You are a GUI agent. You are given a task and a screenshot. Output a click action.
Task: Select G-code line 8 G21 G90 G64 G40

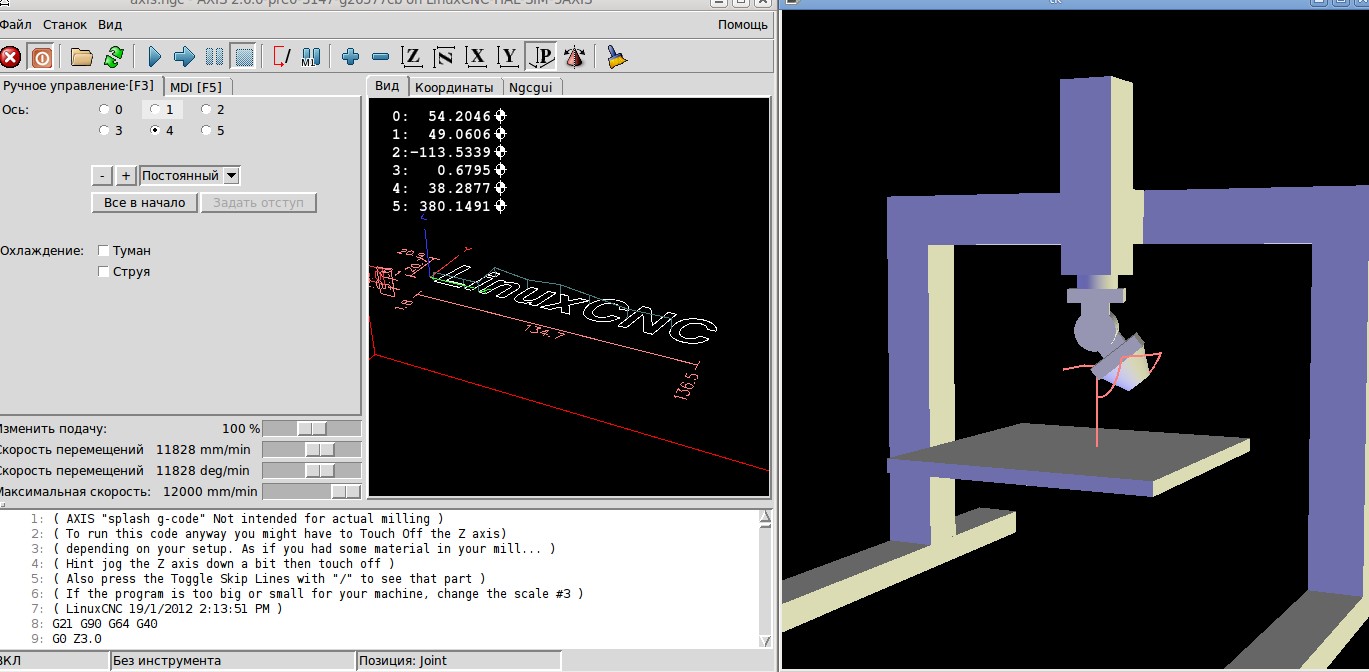tap(105, 624)
